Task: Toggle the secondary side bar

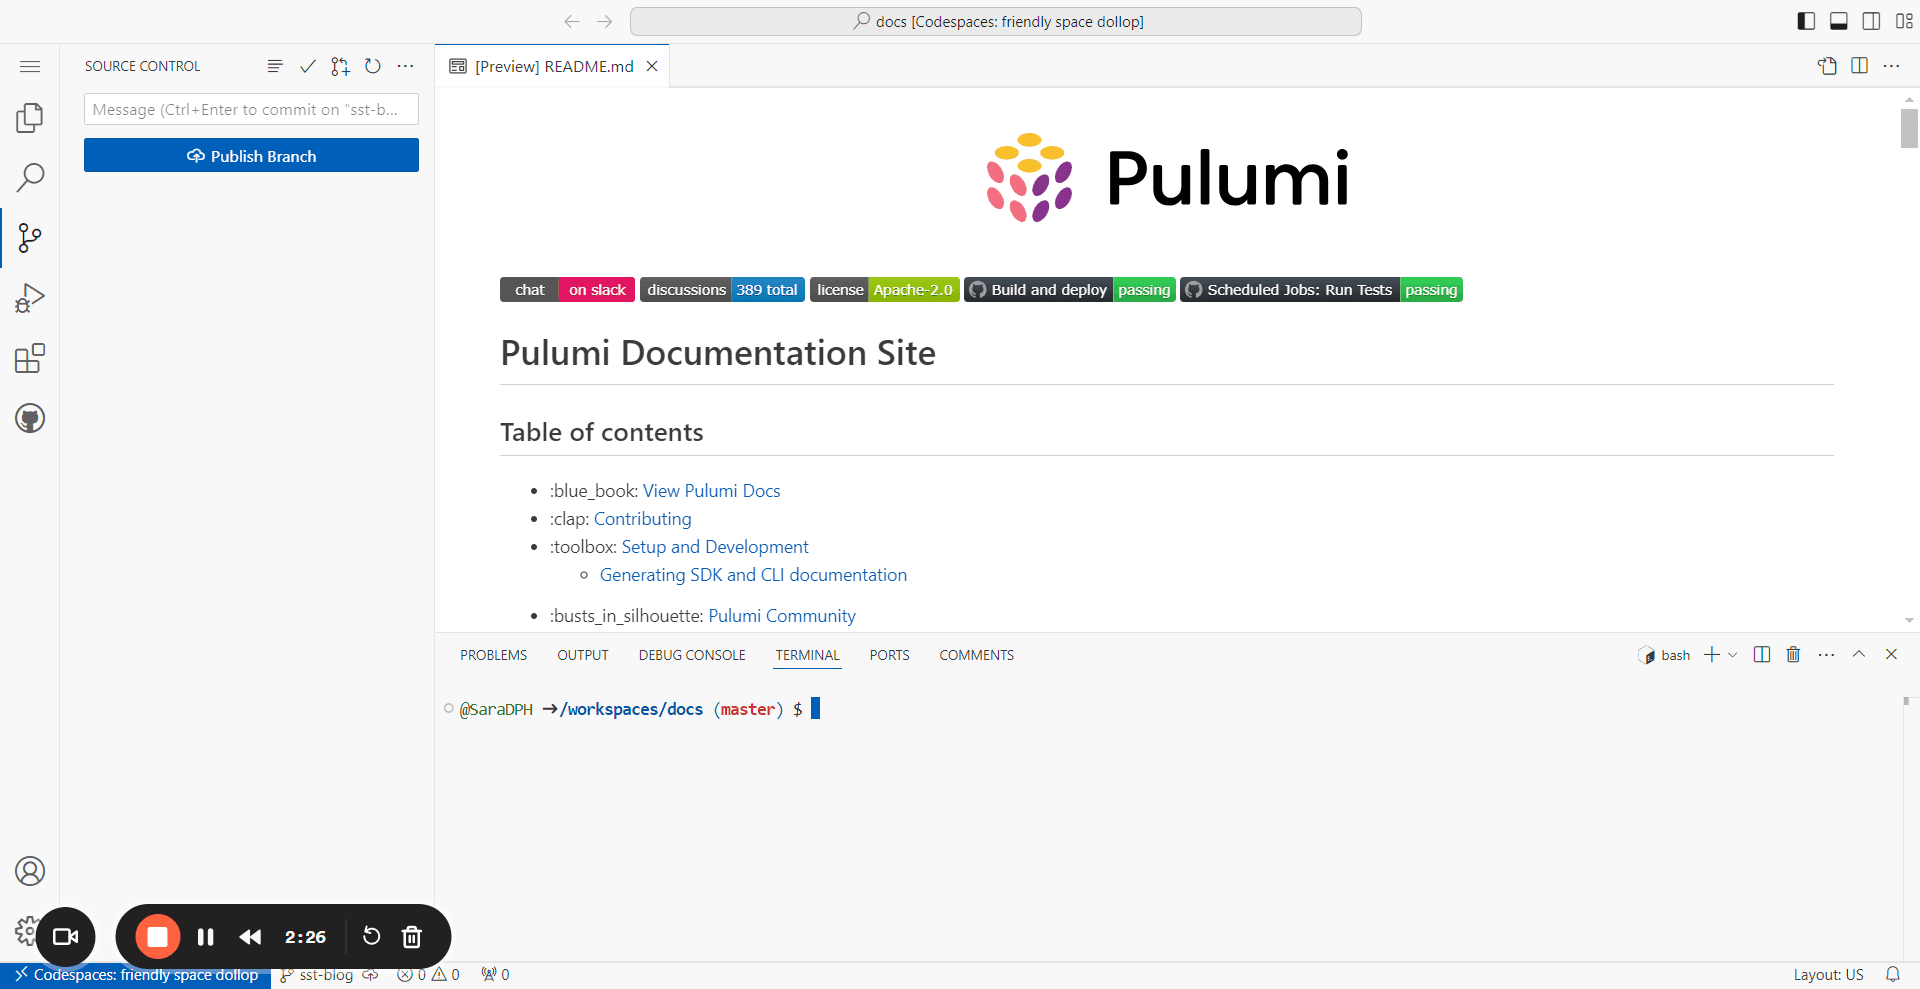Action: [1872, 21]
